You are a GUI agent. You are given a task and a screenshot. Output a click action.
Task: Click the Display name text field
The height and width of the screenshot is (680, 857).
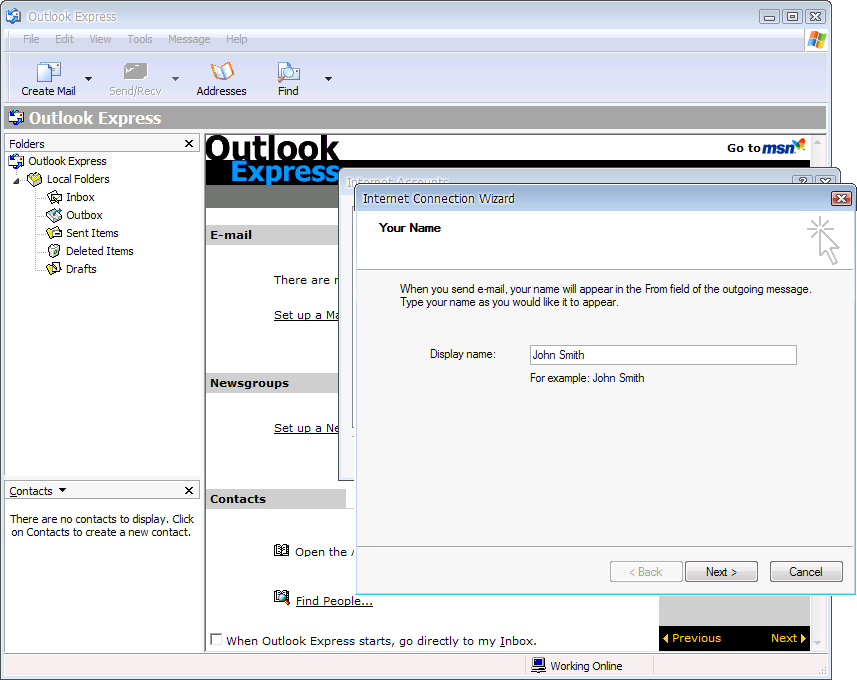tap(662, 355)
